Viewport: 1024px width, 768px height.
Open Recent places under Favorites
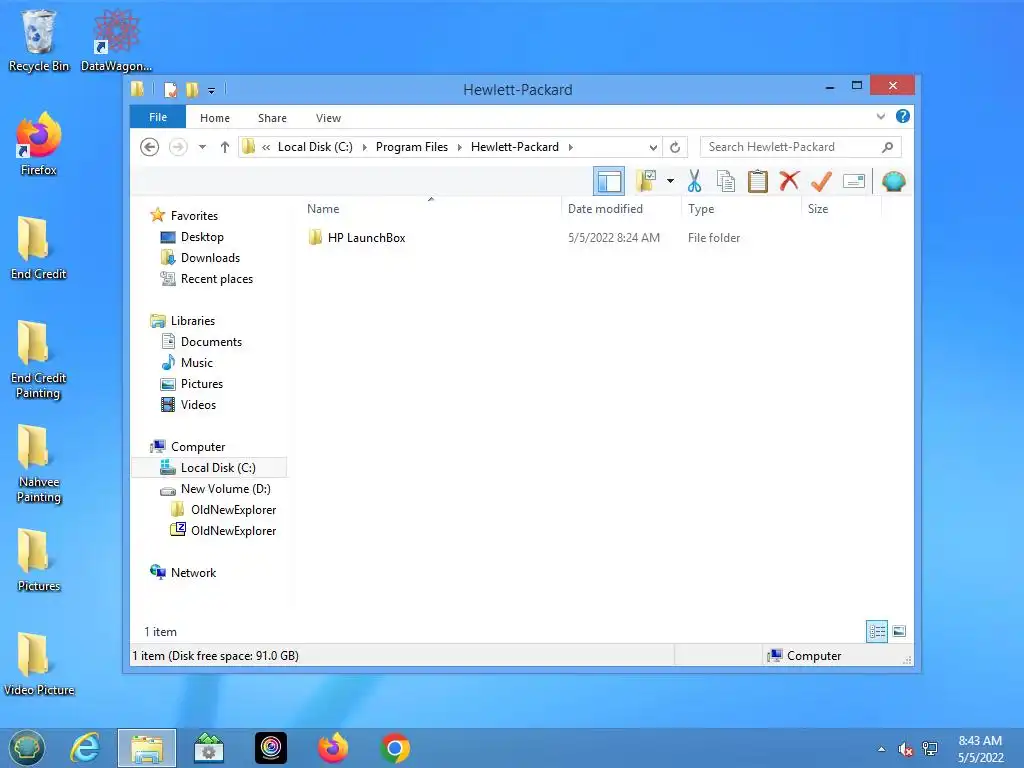tap(217, 279)
